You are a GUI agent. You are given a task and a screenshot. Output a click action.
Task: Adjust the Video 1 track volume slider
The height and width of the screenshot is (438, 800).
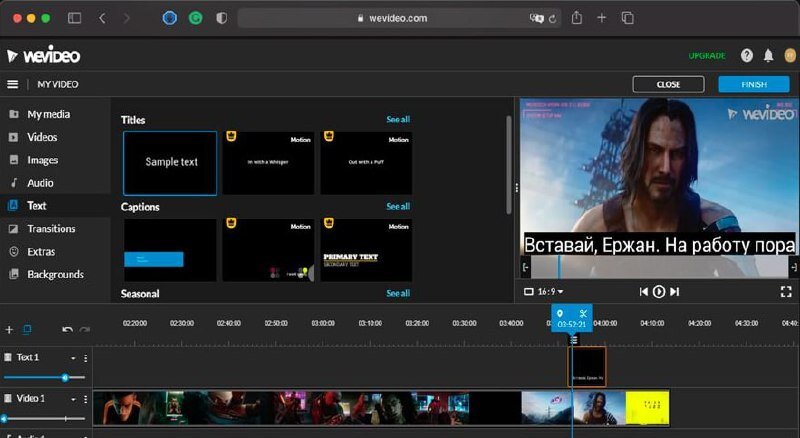pos(44,419)
